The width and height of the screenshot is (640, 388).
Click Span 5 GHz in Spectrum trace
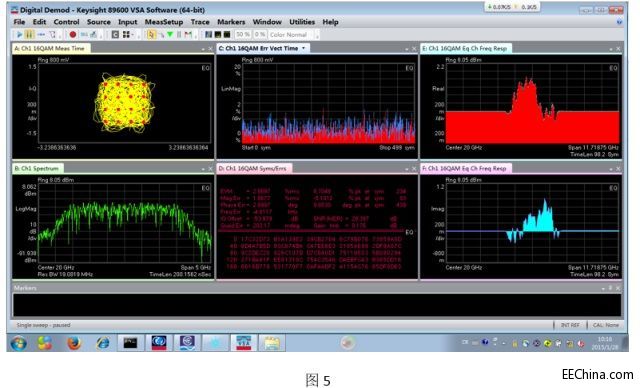(x=196, y=268)
